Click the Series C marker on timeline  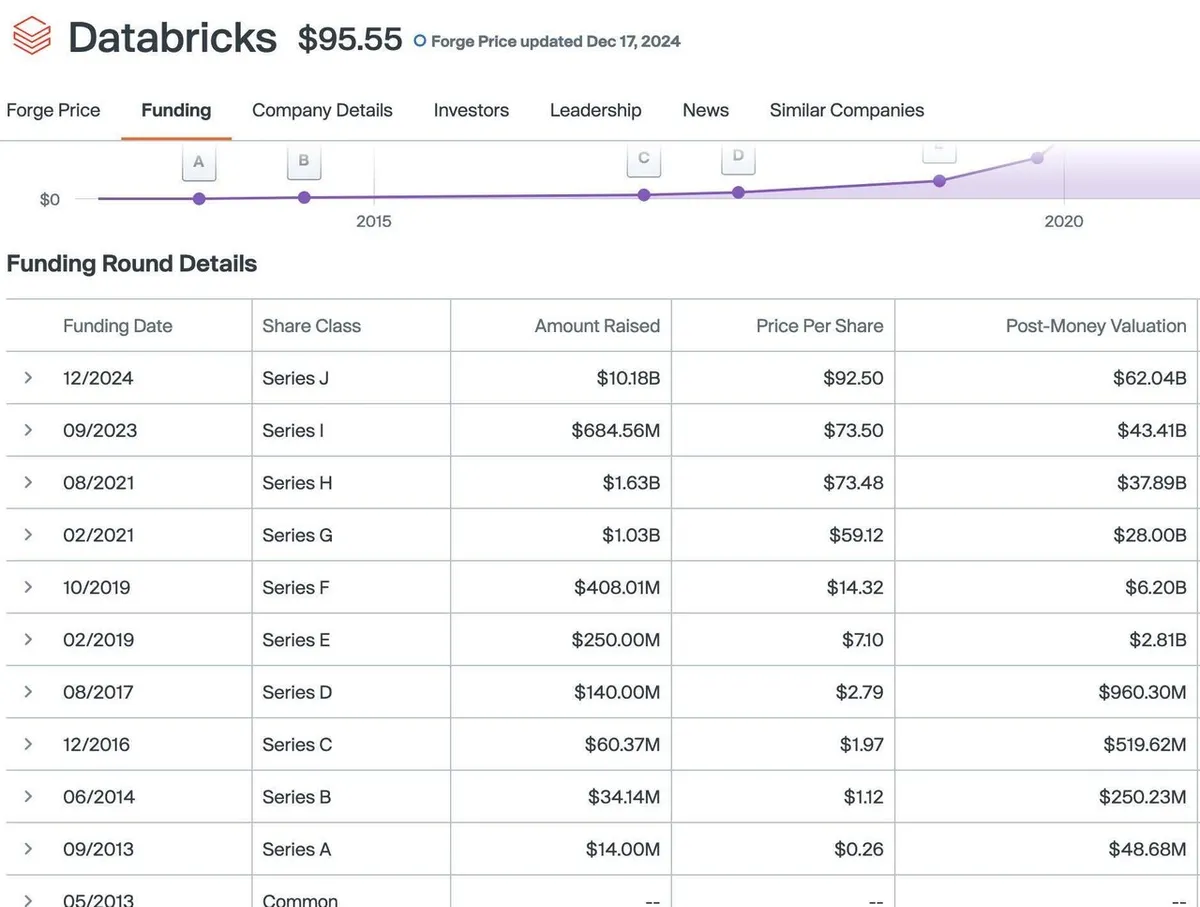click(x=643, y=158)
